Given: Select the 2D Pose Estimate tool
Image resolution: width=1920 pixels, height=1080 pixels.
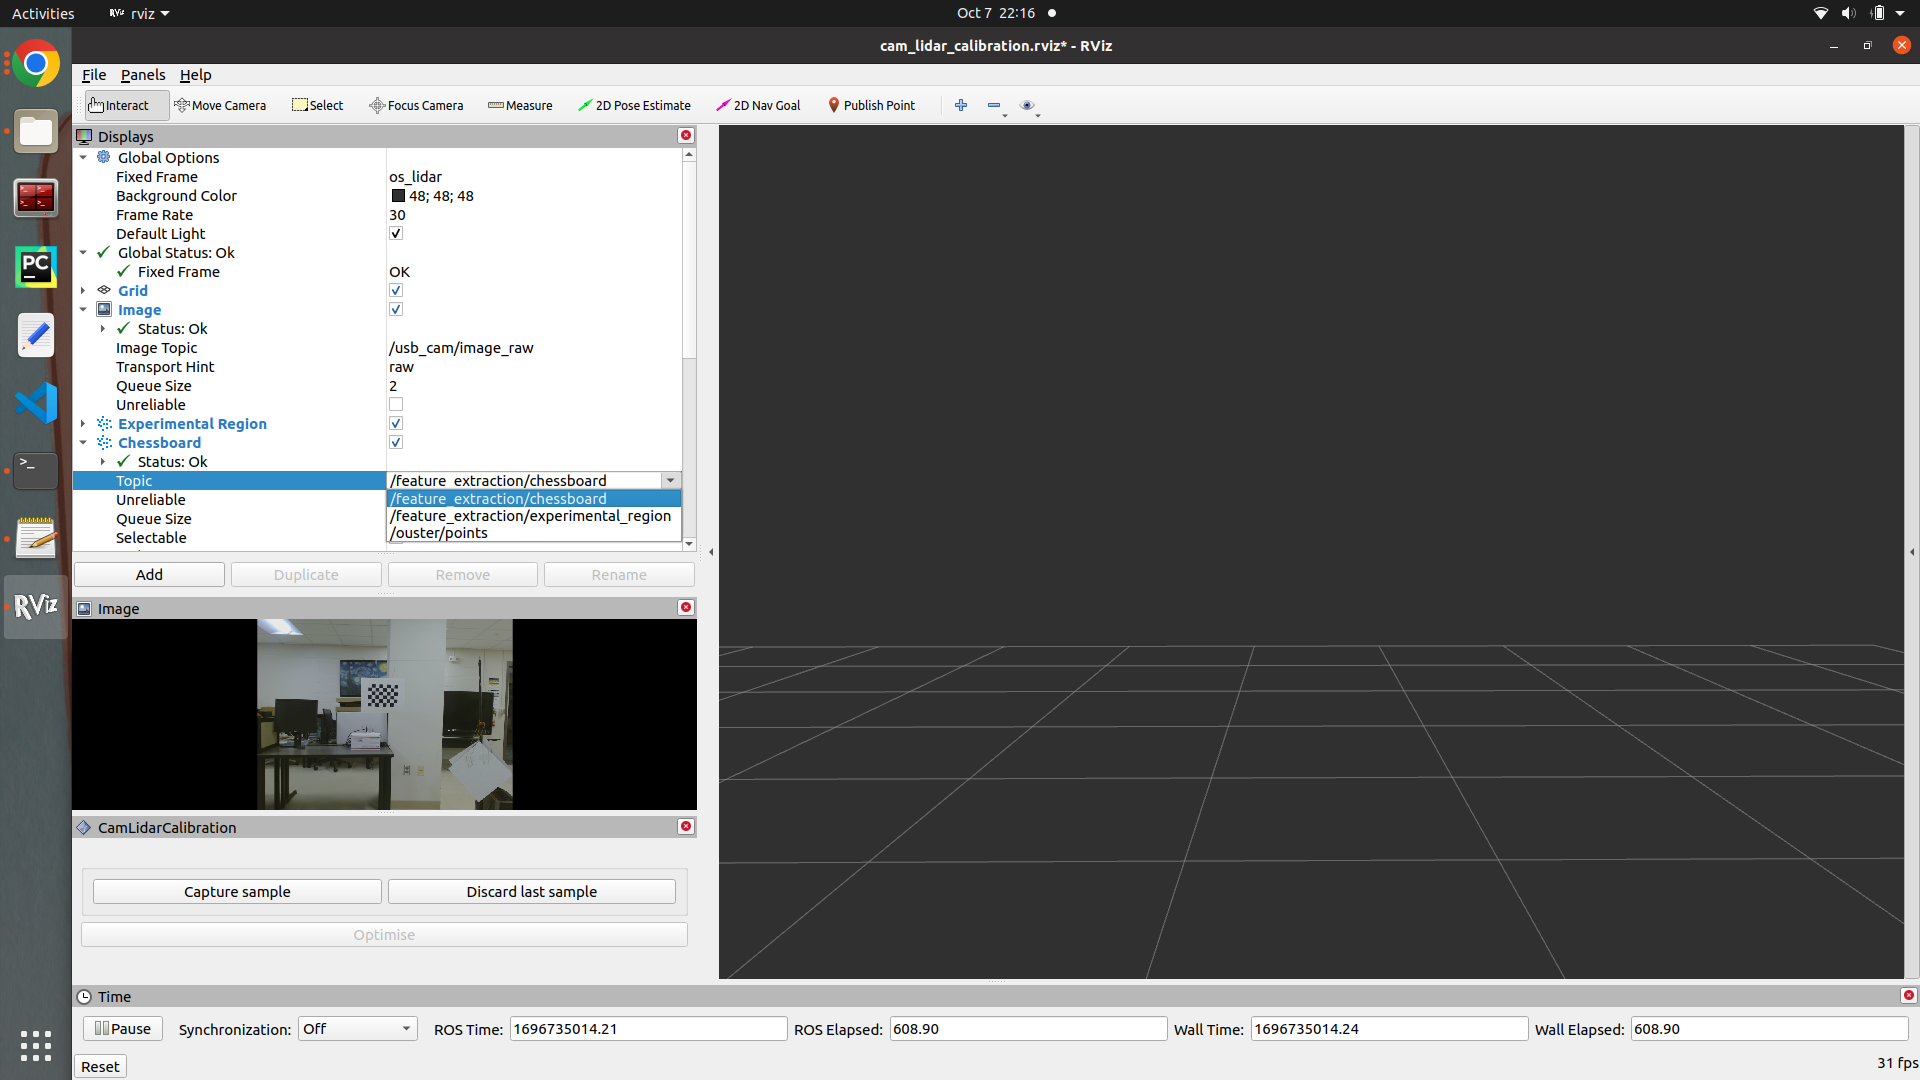Looking at the screenshot, I should click(x=634, y=105).
